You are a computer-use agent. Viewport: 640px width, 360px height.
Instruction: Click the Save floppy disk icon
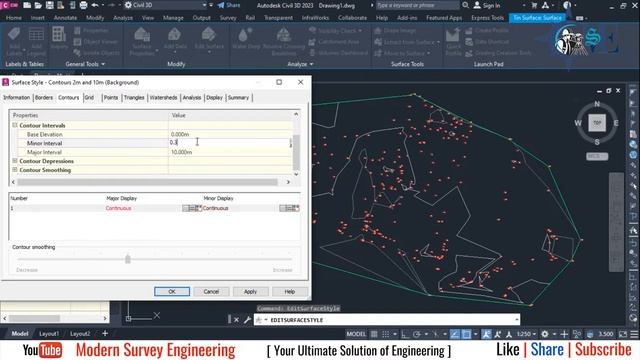tap(49, 5)
